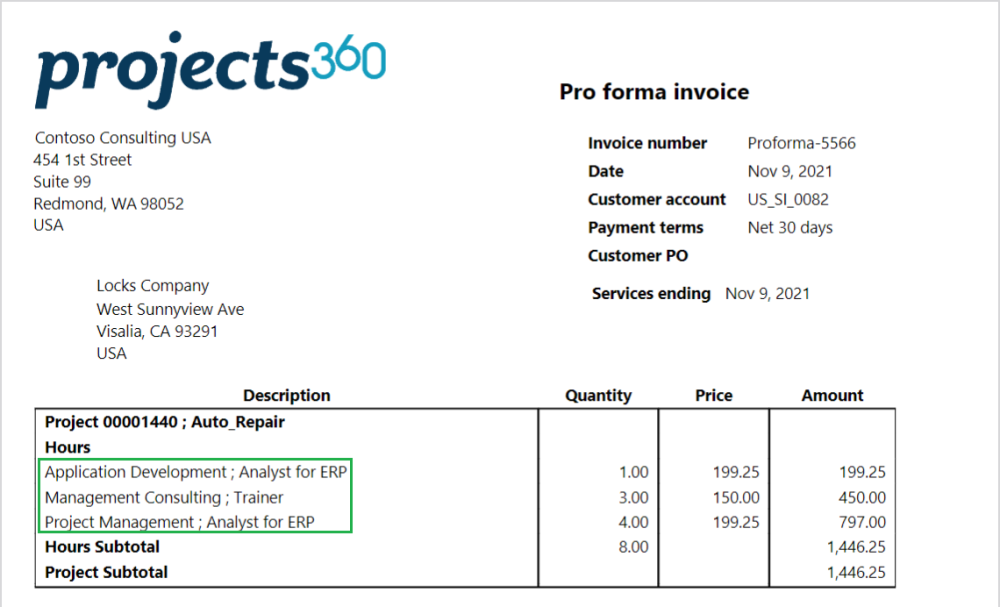Click the Contoso Consulting USA company name
1000x607 pixels.
pyautogui.click(x=123, y=138)
